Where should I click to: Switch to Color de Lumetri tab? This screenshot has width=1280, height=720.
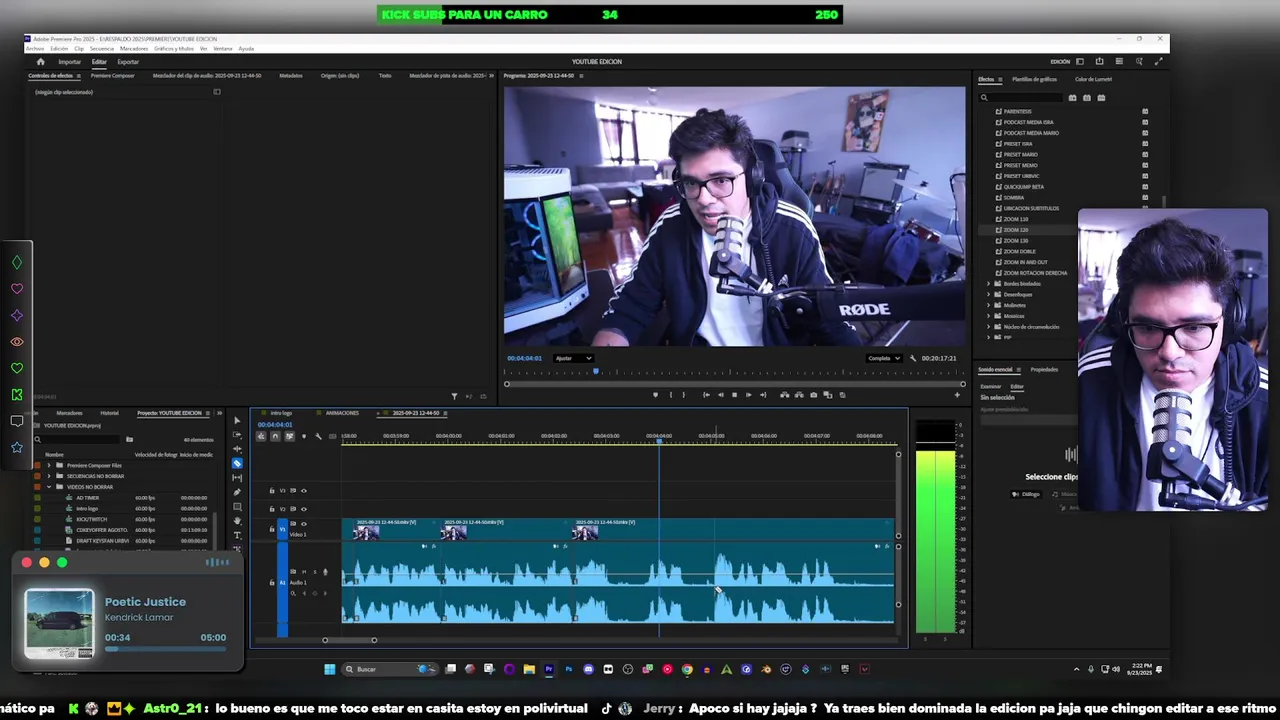[1093, 79]
